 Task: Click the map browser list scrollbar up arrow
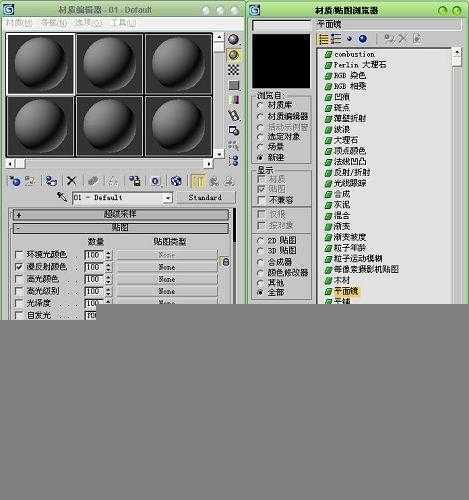457,52
